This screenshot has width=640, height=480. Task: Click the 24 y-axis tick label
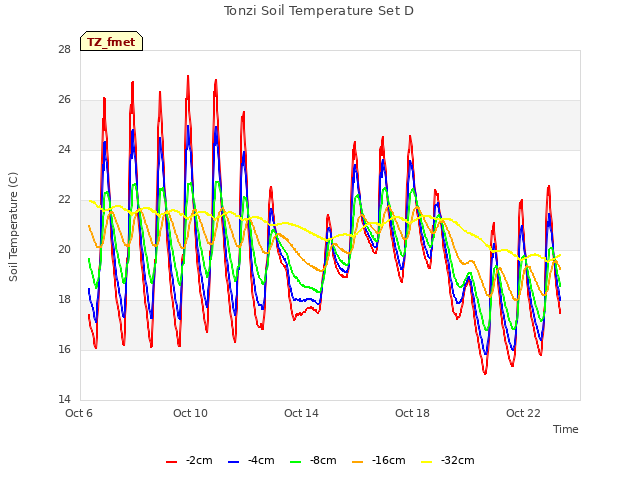tap(64, 150)
